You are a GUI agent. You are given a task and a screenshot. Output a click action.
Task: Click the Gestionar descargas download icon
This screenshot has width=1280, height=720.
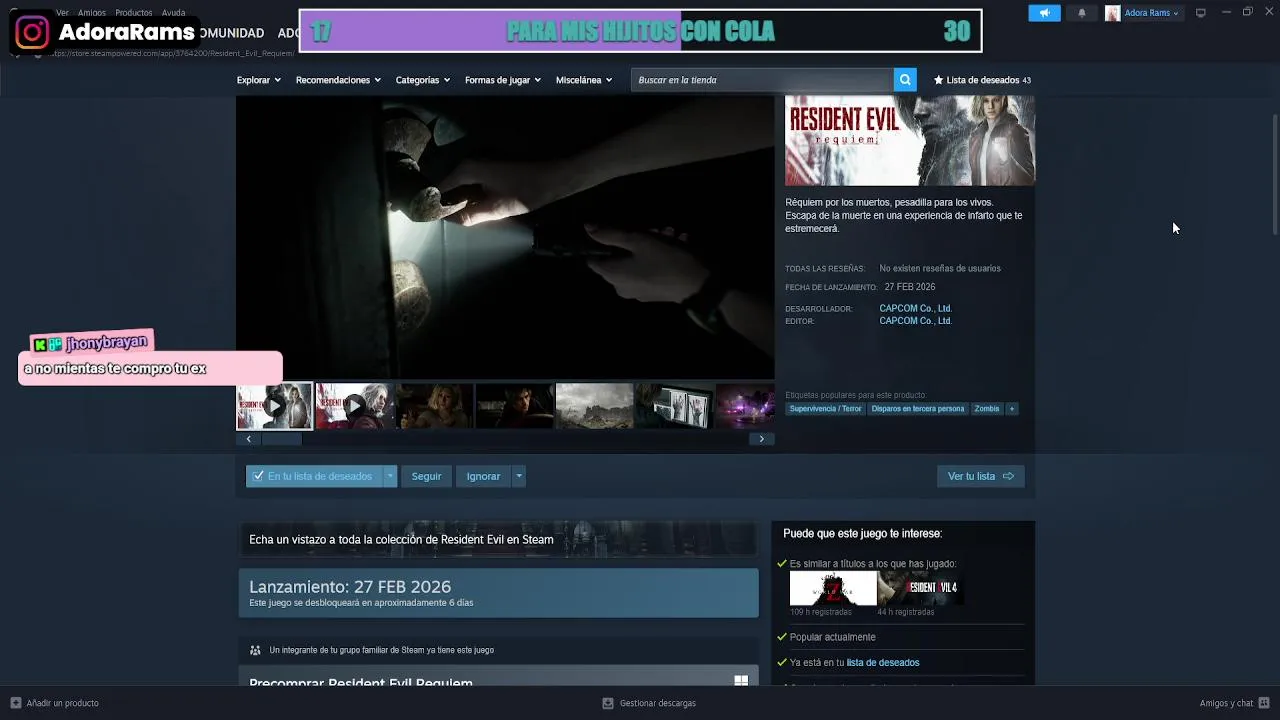point(607,703)
